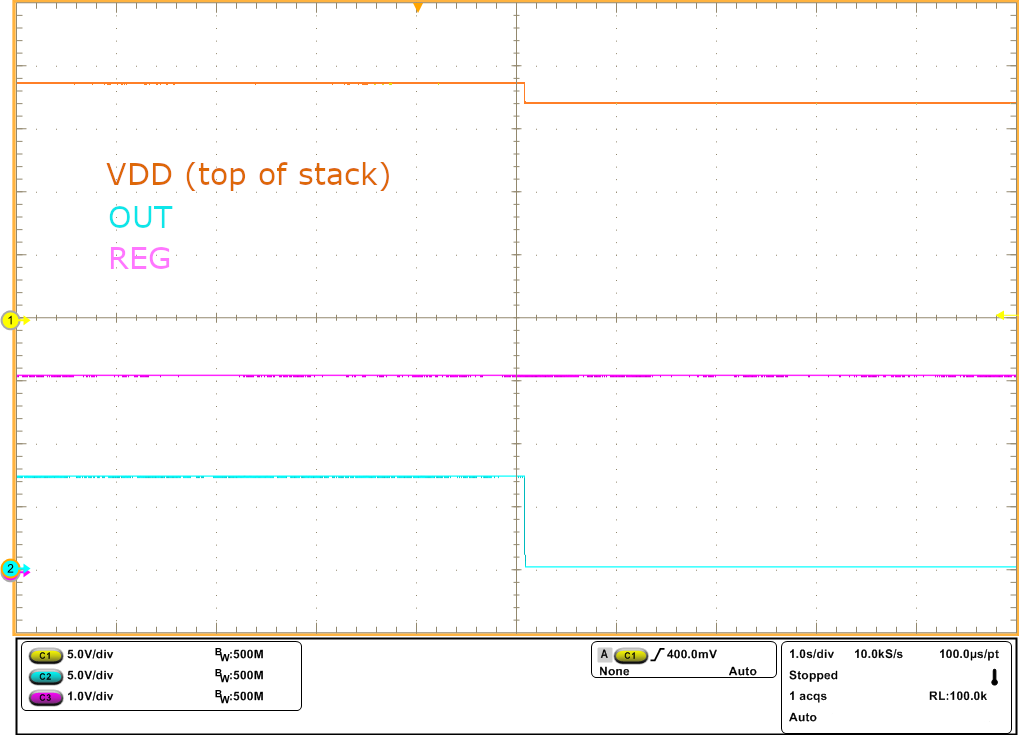
Task: Click the cyan C2 channel badge
Action: [x=46, y=676]
